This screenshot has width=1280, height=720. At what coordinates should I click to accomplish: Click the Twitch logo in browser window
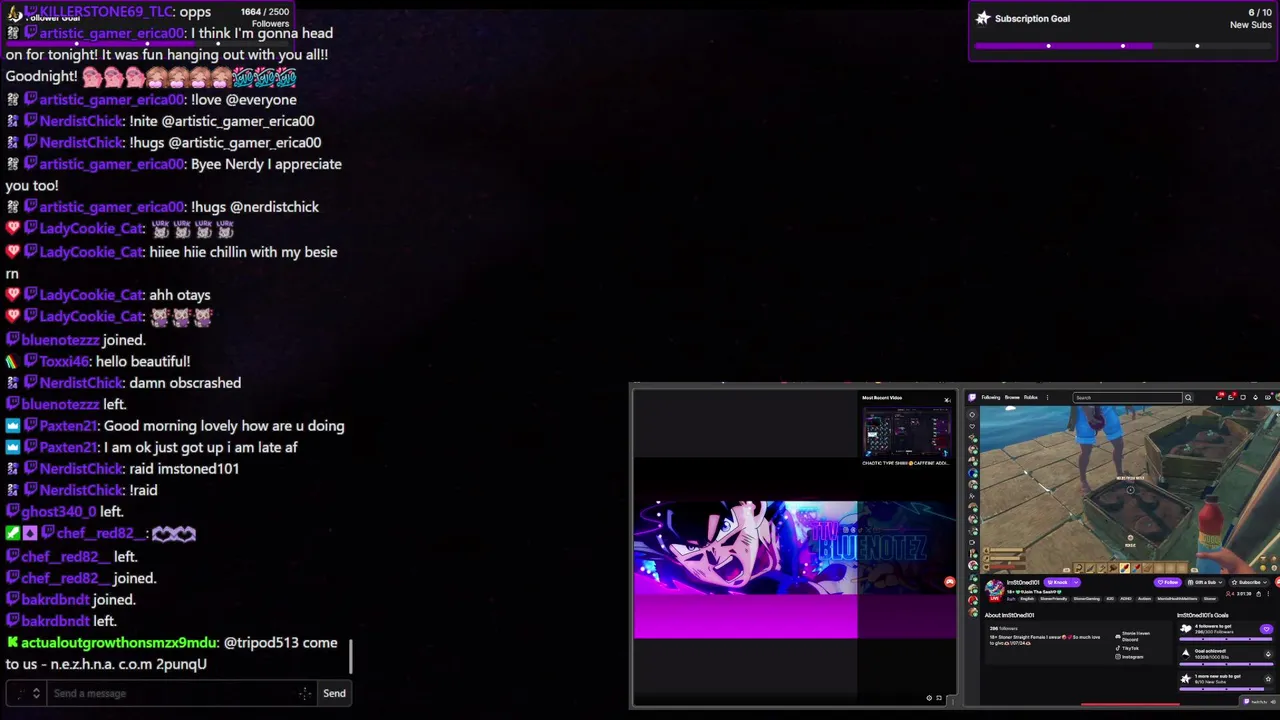[972, 397]
